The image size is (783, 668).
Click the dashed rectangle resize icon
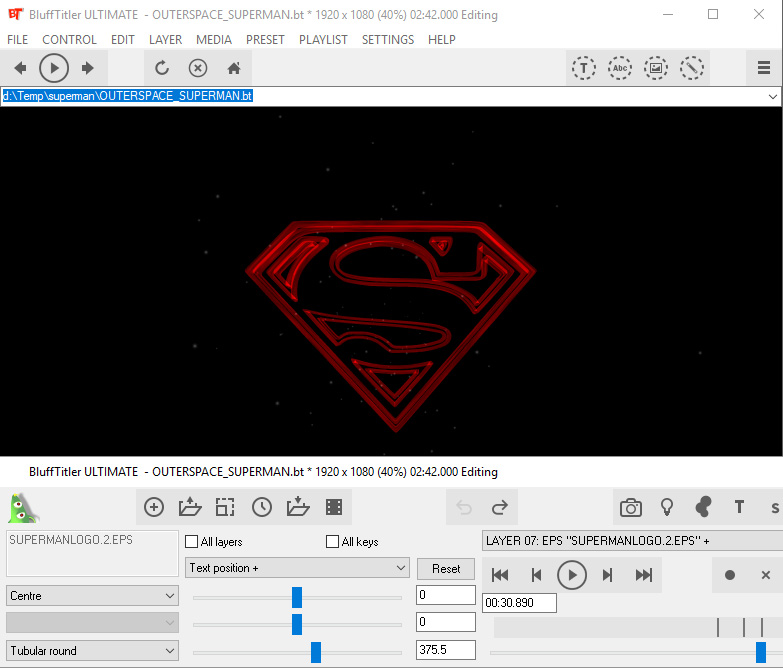pyautogui.click(x=225, y=507)
